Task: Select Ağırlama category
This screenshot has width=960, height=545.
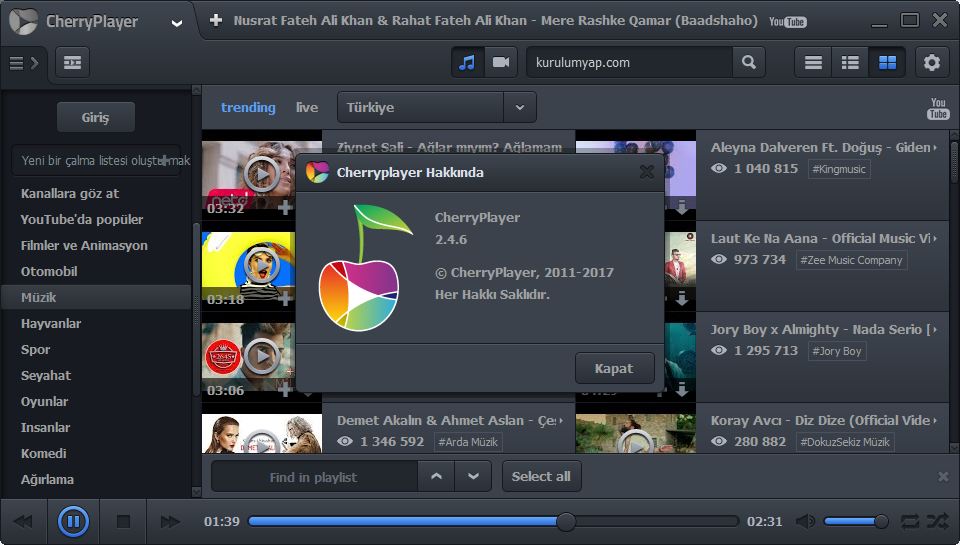Action: (x=47, y=479)
